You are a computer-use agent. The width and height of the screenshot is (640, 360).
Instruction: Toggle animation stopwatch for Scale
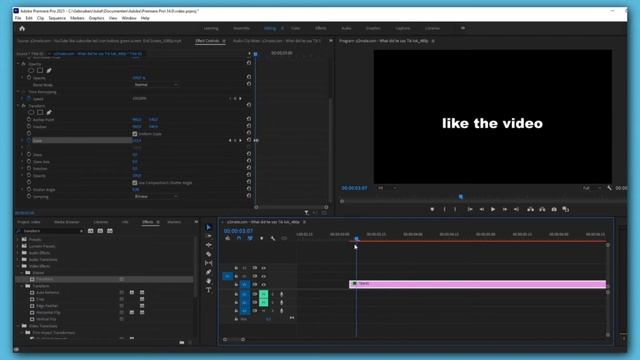(29, 140)
